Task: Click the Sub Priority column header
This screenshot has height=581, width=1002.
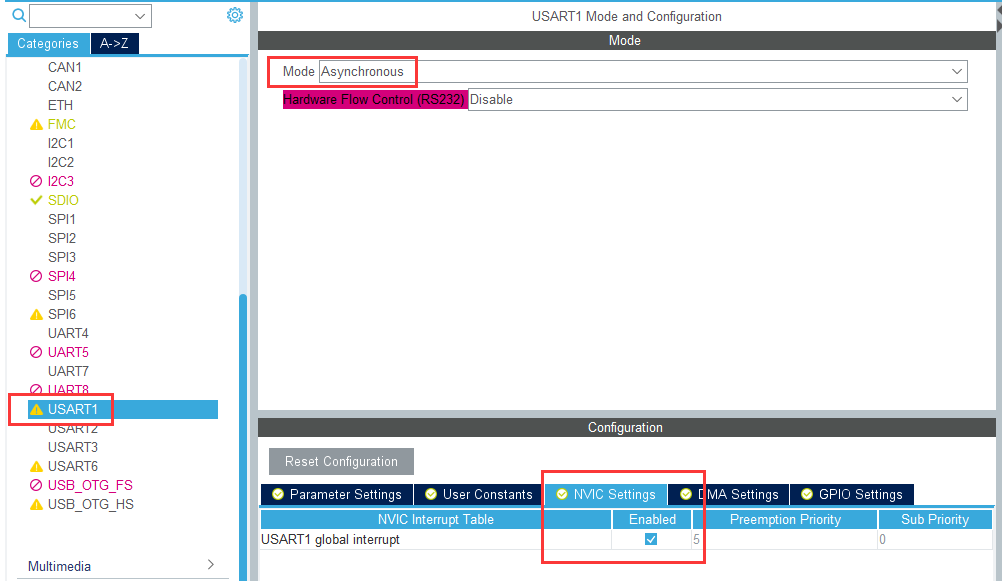Action: pyautogui.click(x=935, y=520)
